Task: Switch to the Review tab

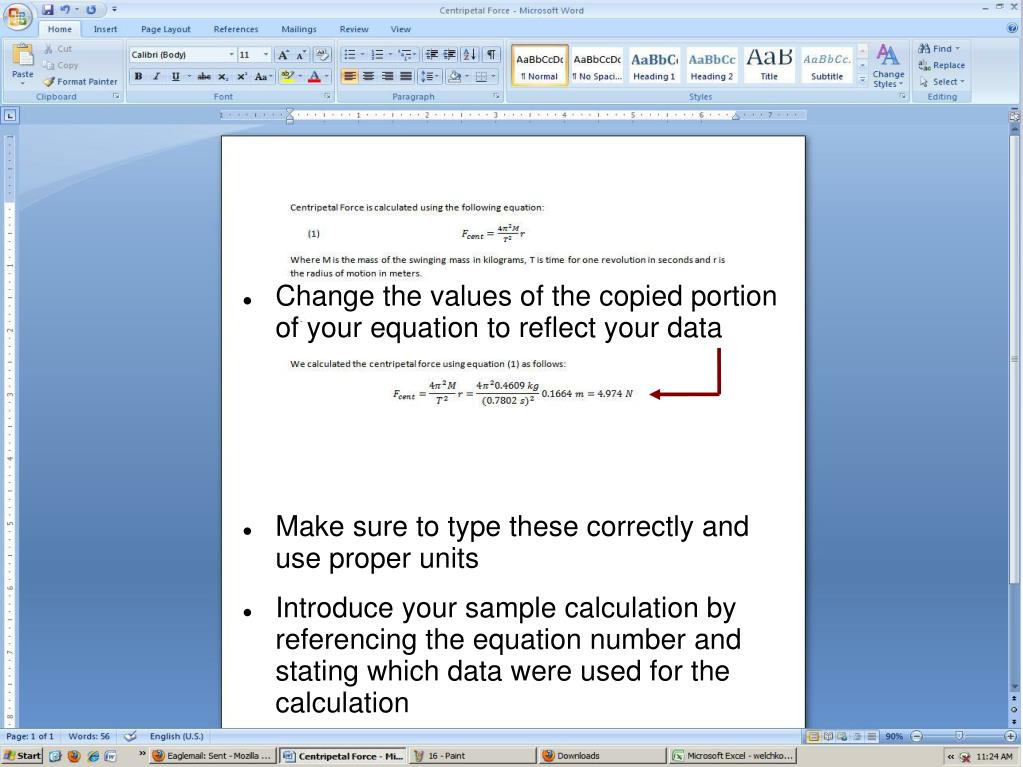Action: click(x=354, y=29)
